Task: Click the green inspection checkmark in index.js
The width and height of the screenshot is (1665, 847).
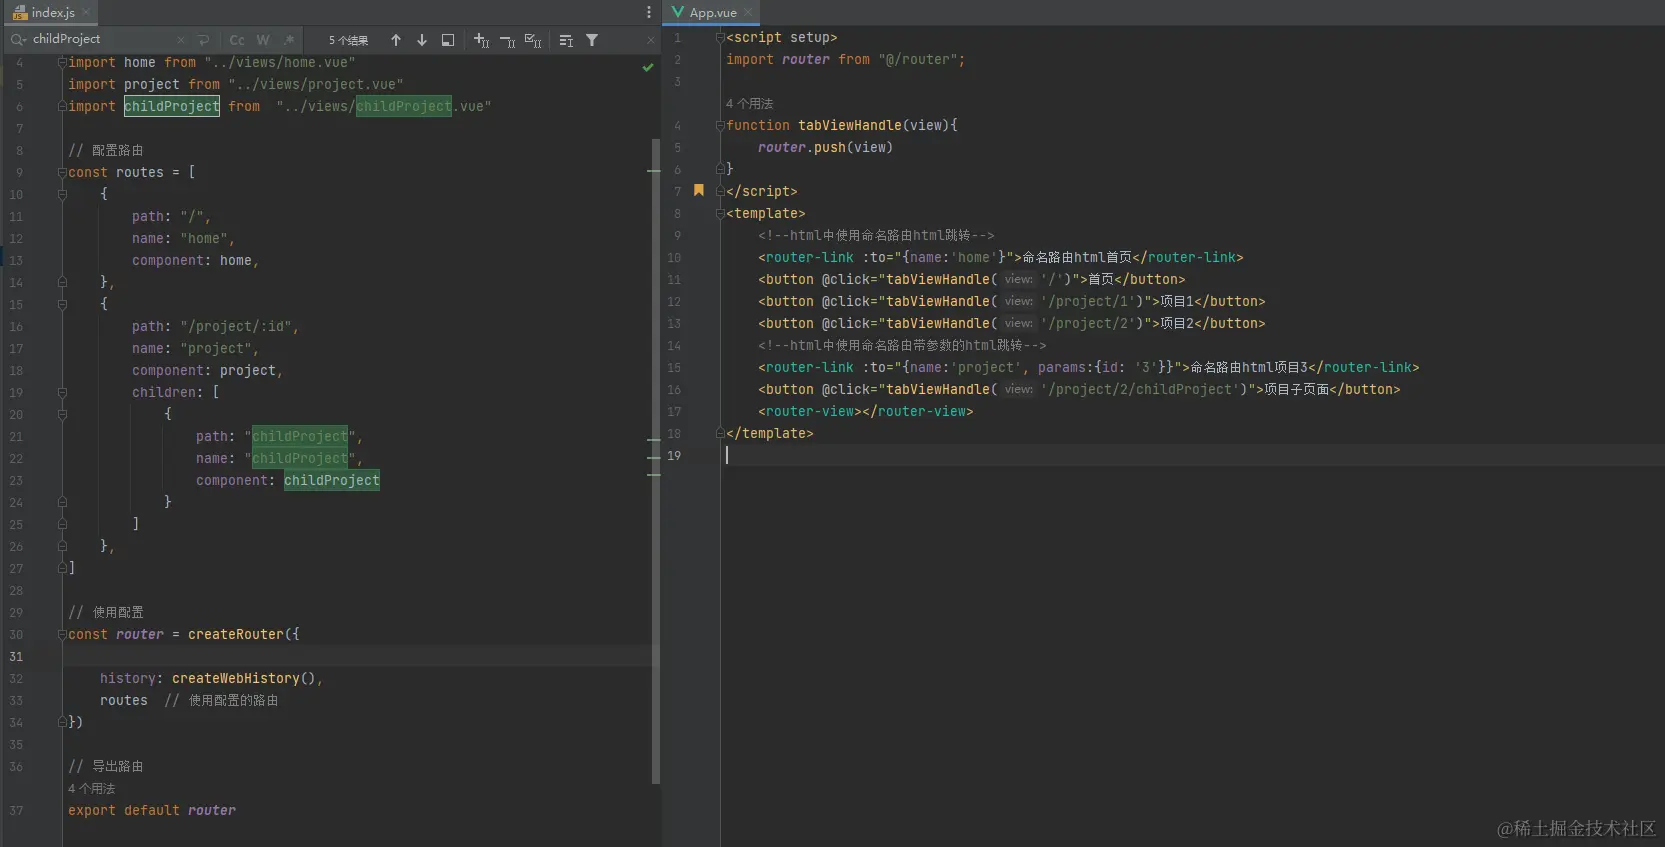Action: coord(648,67)
